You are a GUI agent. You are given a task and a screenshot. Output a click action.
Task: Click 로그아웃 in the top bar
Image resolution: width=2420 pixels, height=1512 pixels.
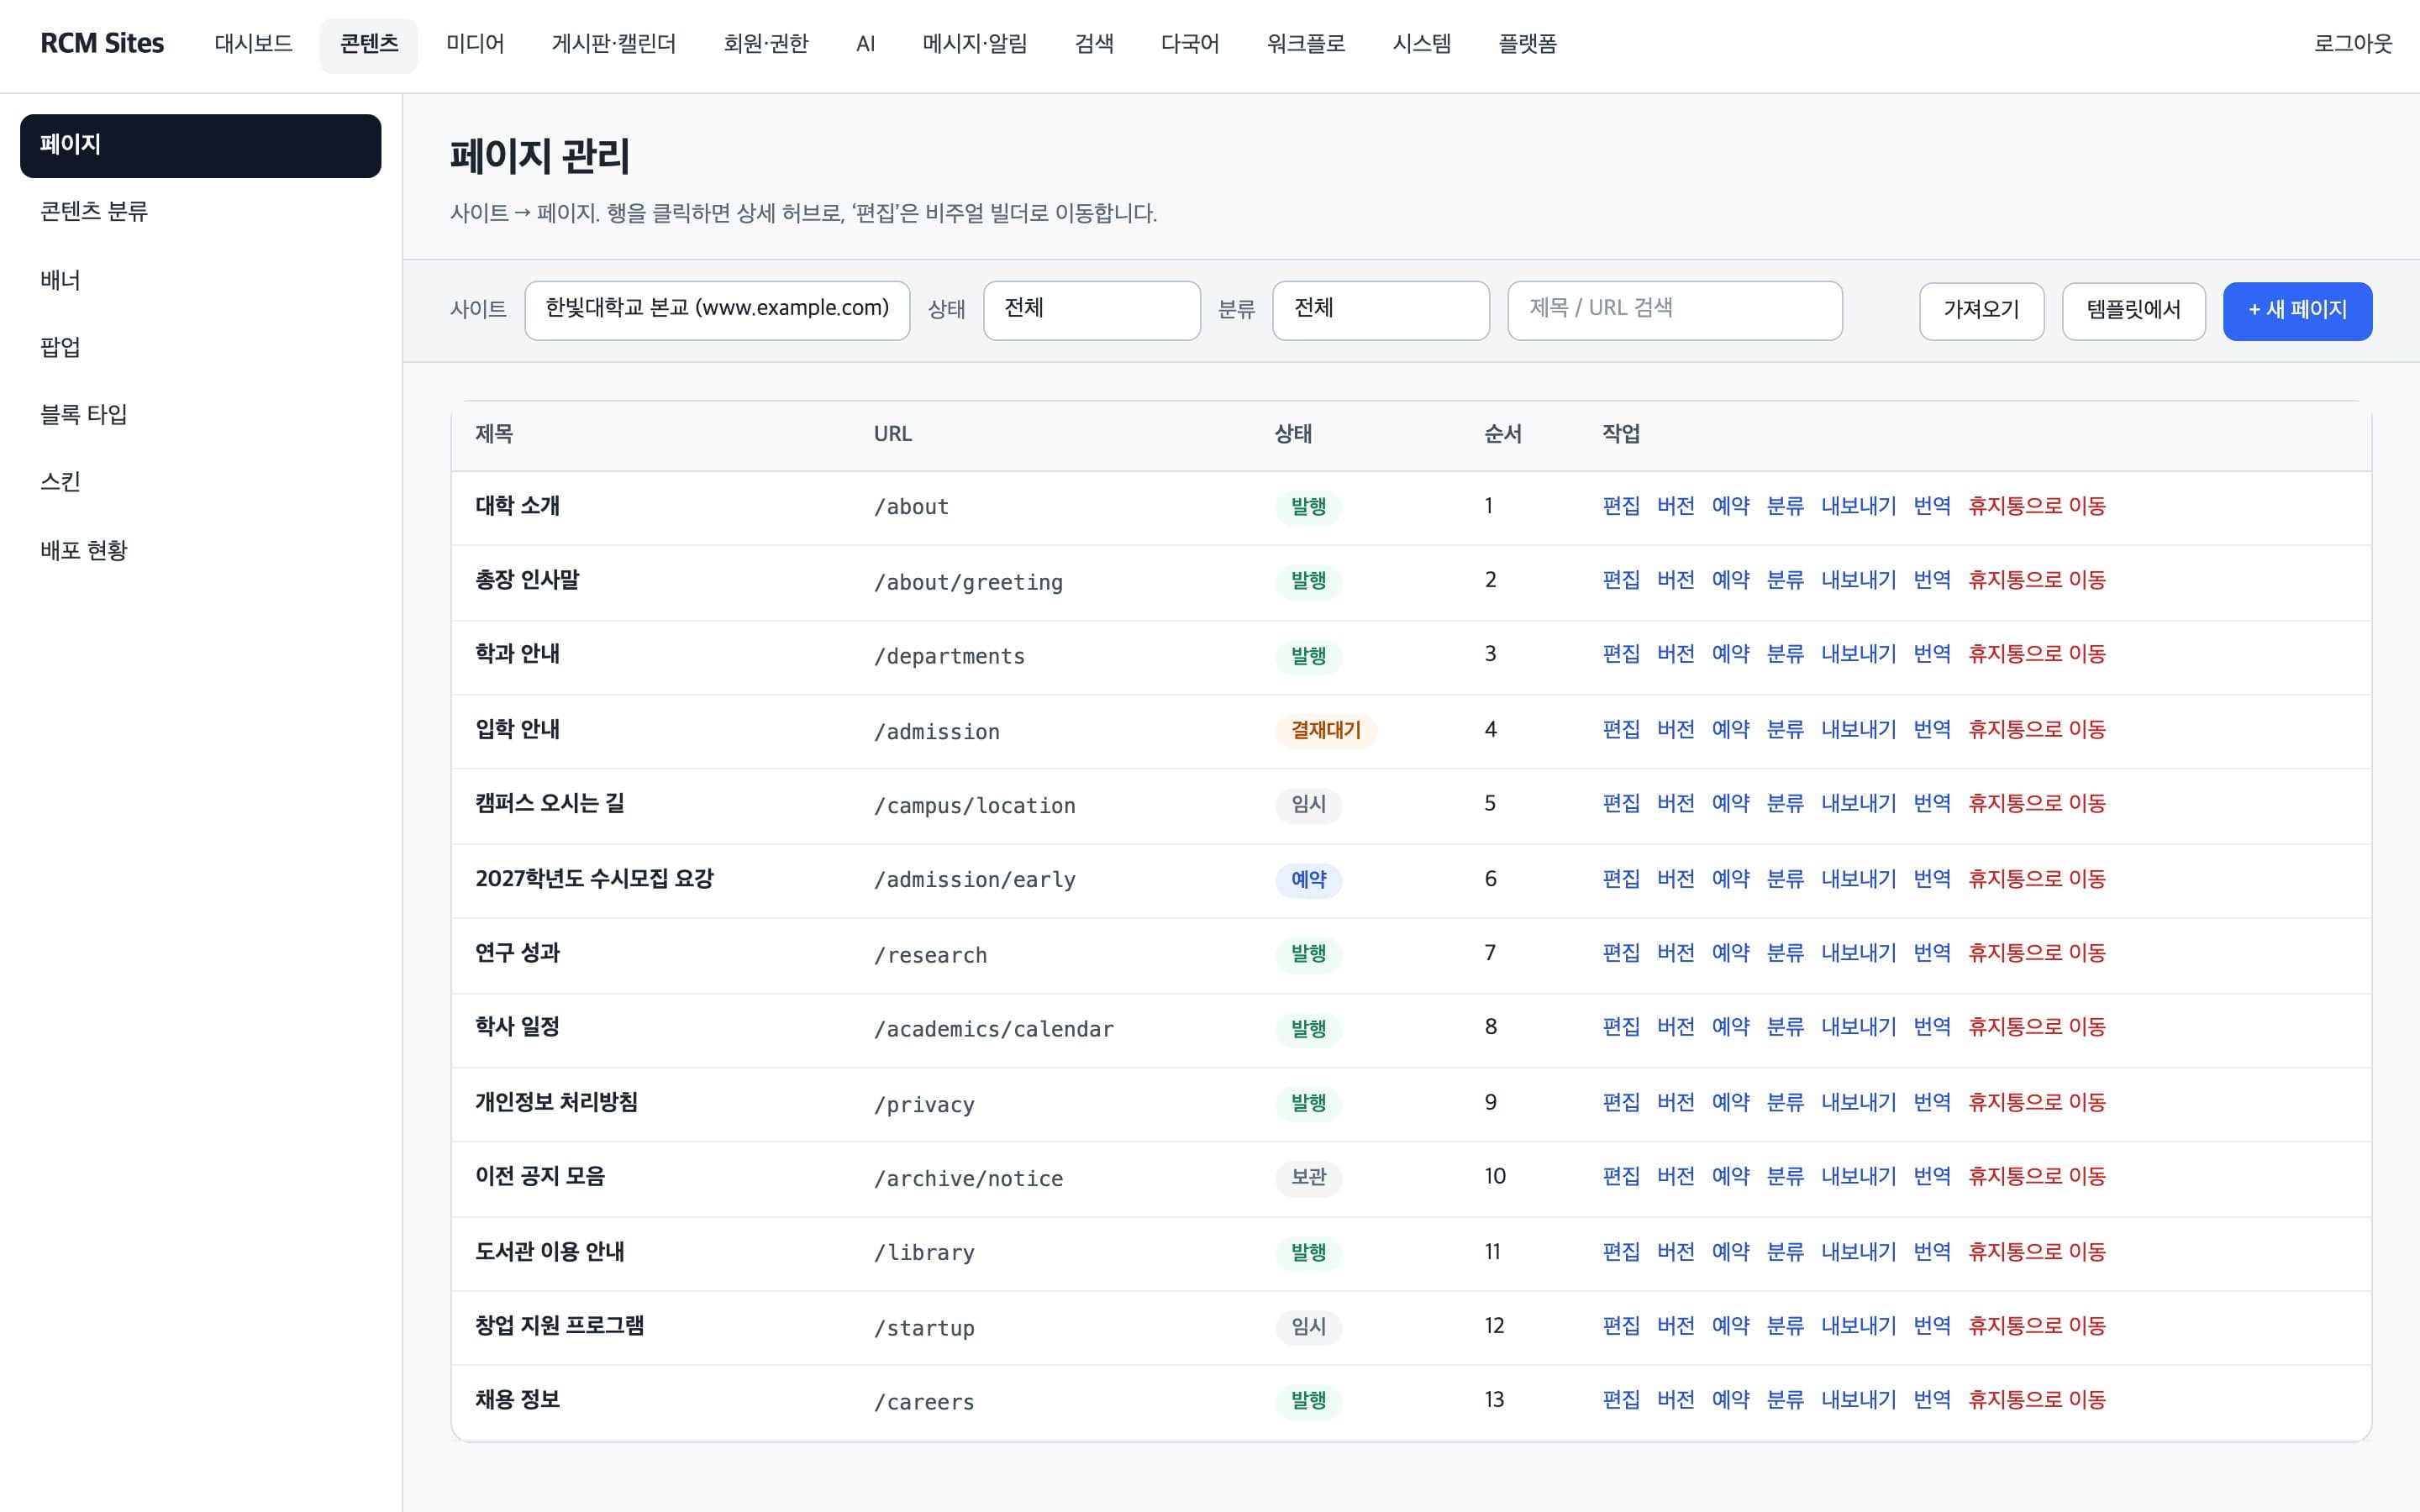point(2352,44)
